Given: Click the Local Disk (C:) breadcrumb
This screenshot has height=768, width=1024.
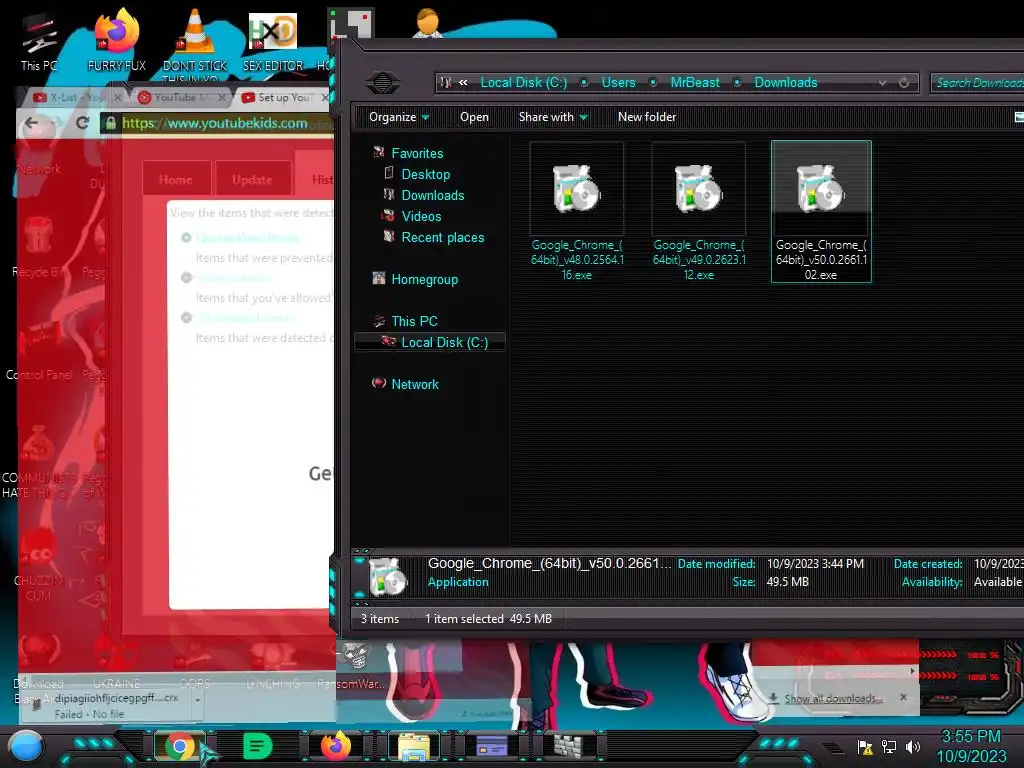Looking at the screenshot, I should tap(524, 82).
